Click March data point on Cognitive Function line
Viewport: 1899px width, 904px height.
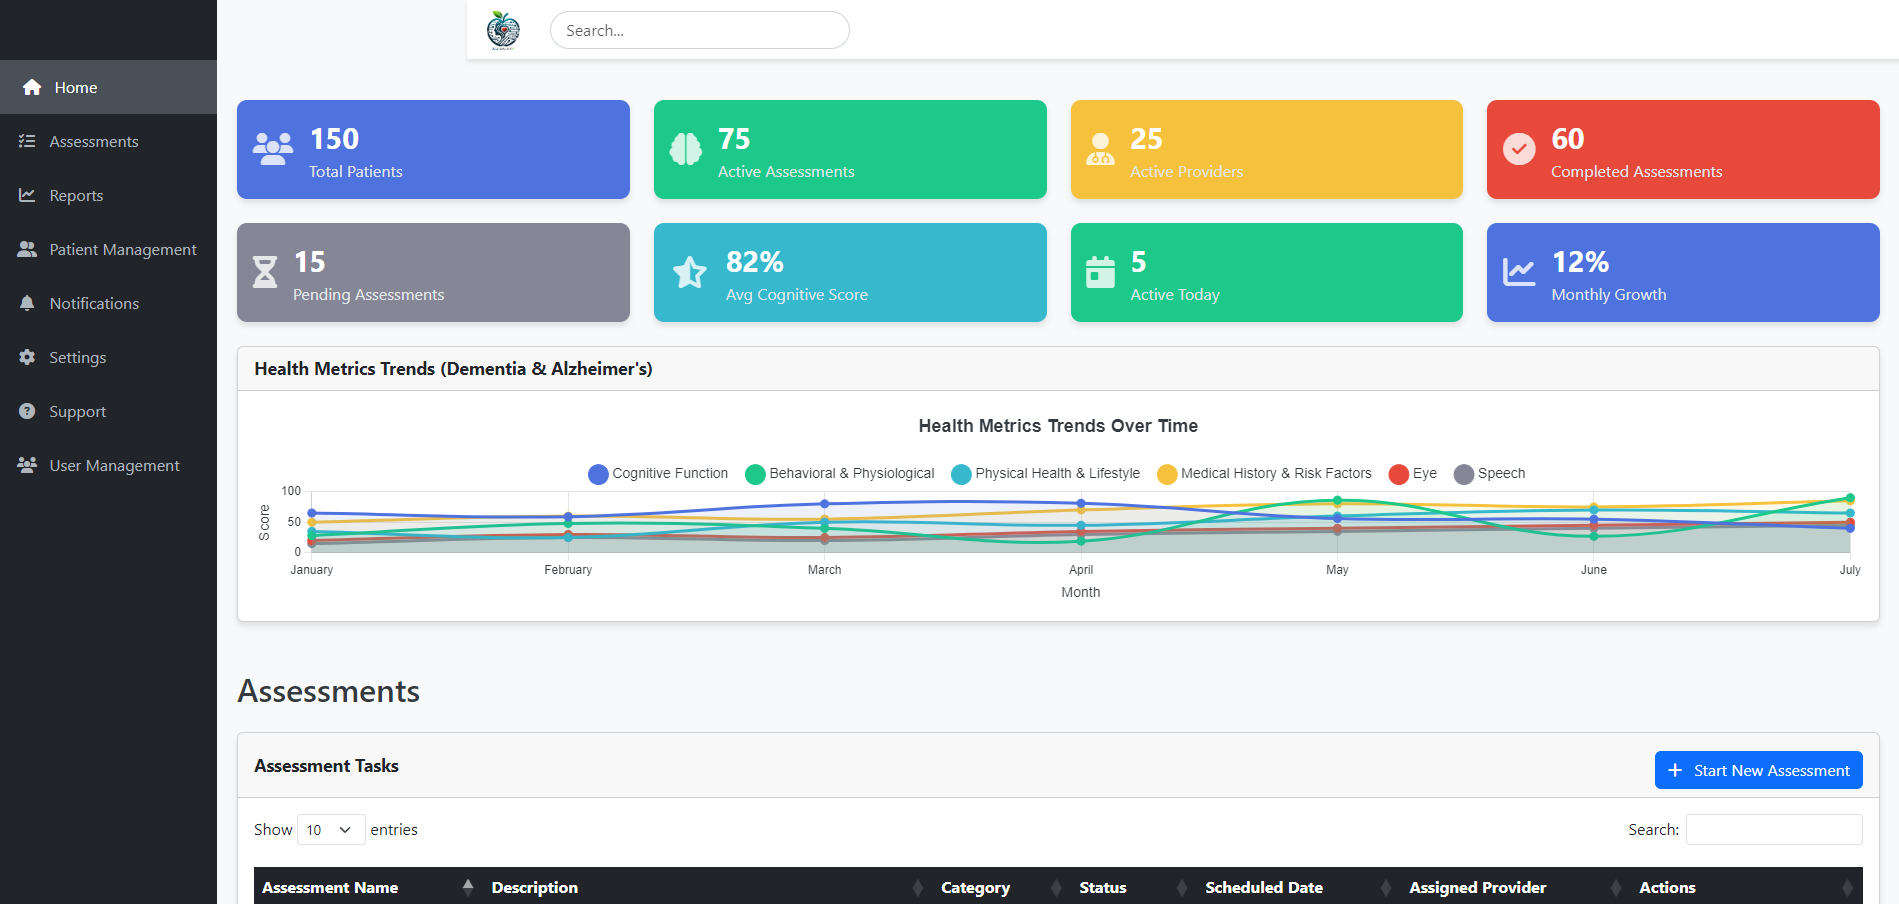[x=824, y=504]
